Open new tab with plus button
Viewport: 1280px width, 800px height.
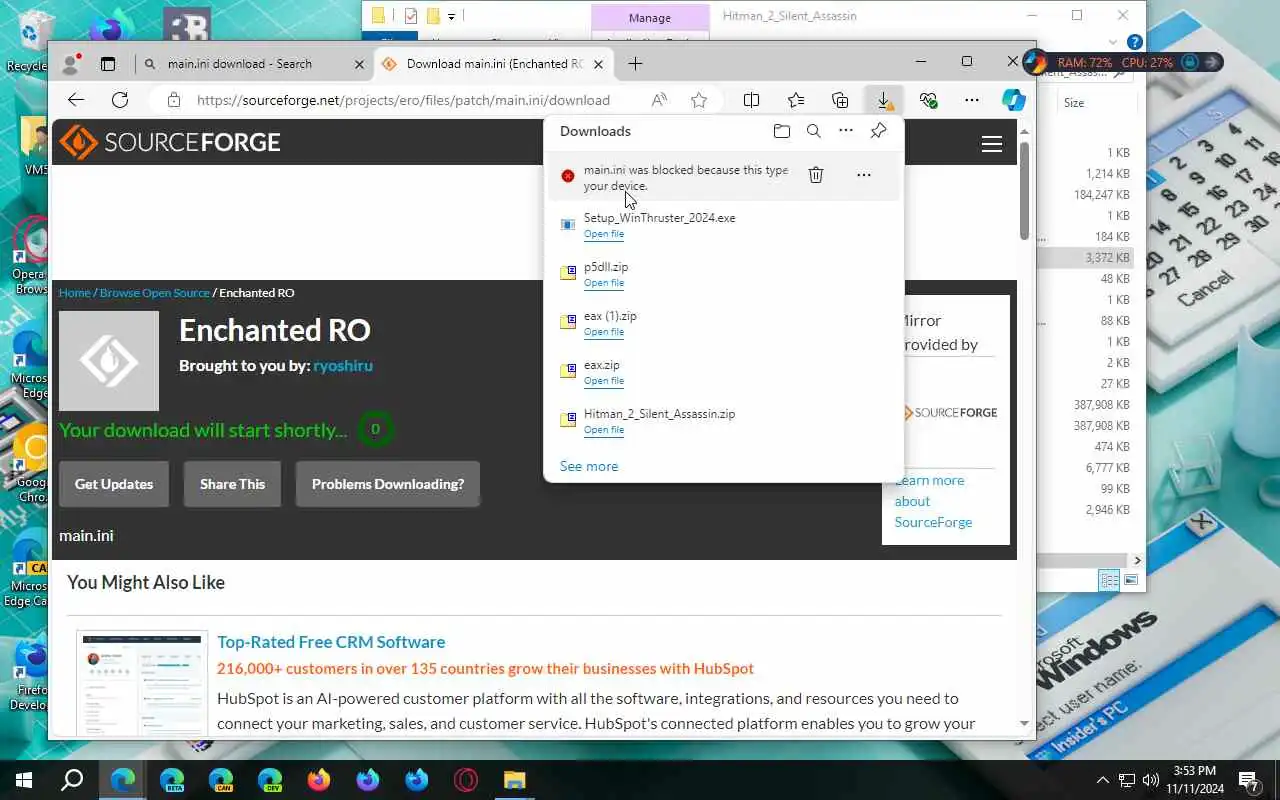tap(635, 64)
